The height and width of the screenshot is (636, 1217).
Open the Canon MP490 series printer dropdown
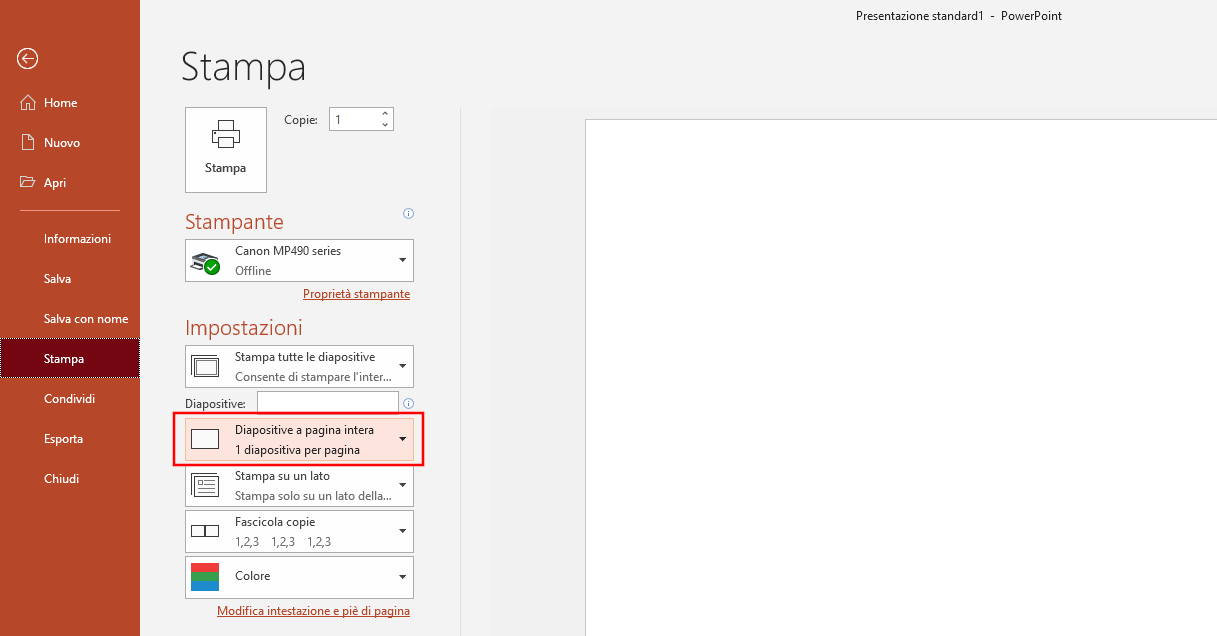(299, 260)
